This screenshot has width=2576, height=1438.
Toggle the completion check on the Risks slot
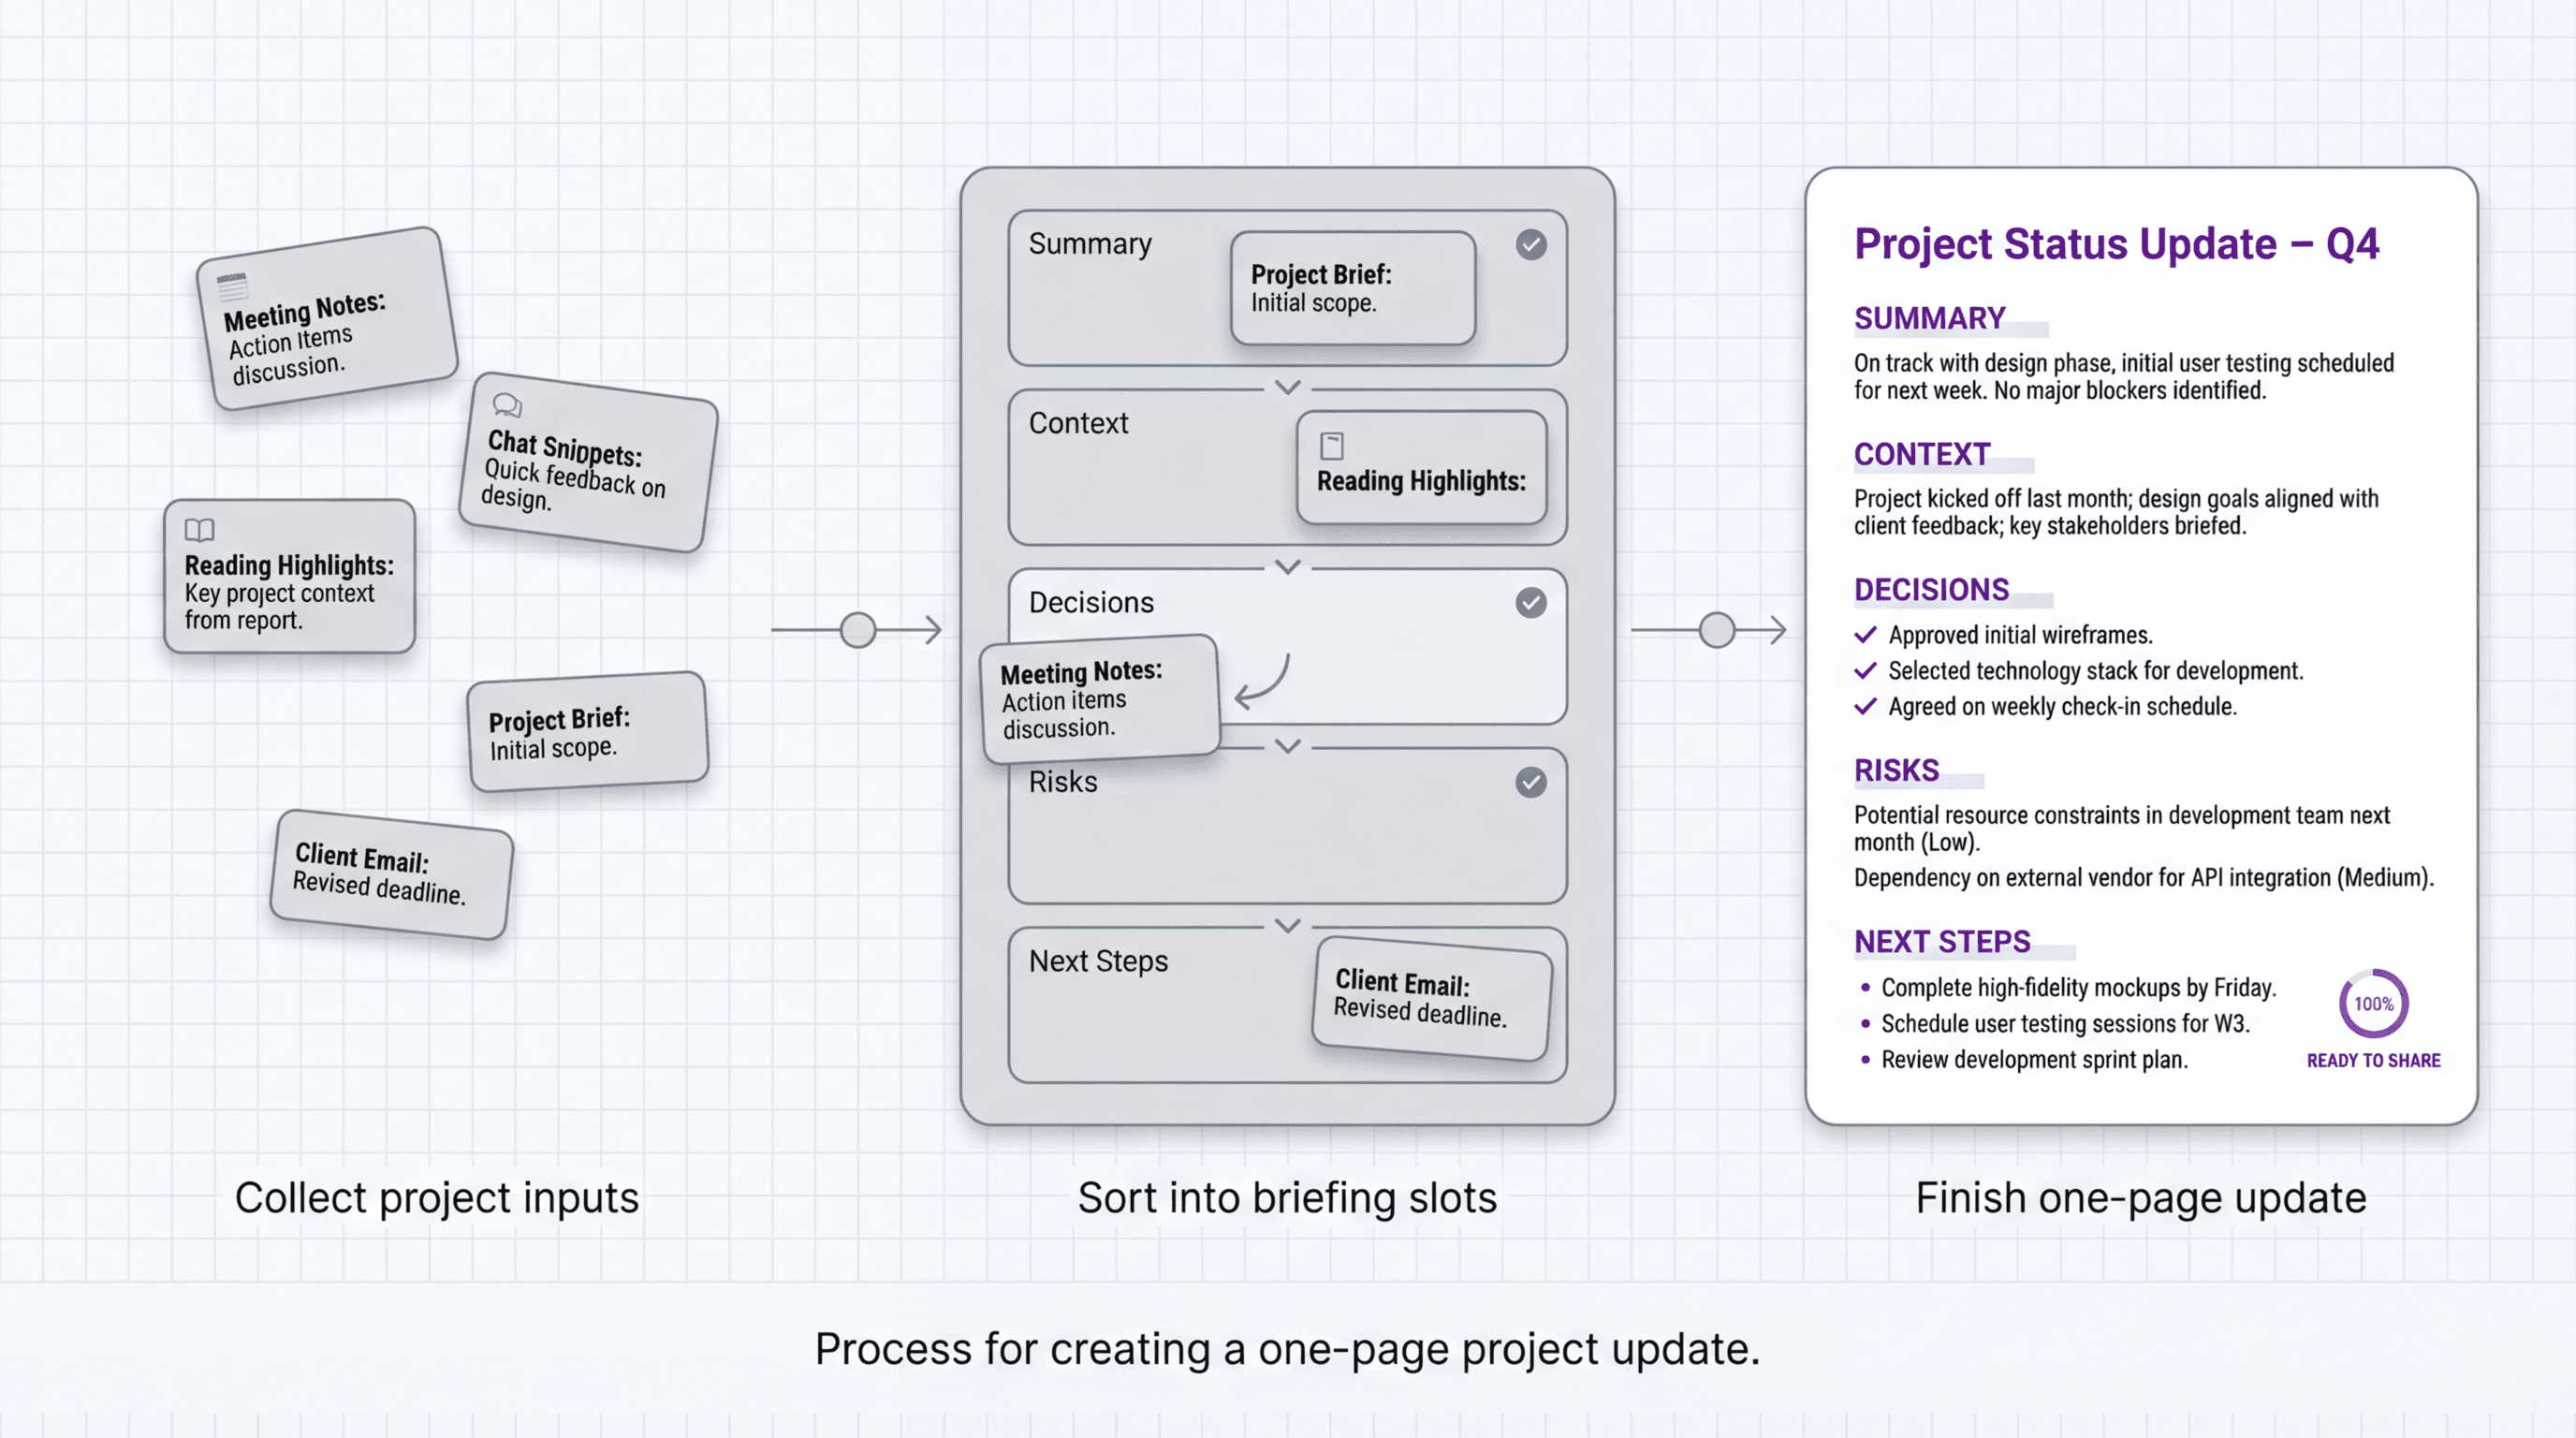click(1530, 783)
